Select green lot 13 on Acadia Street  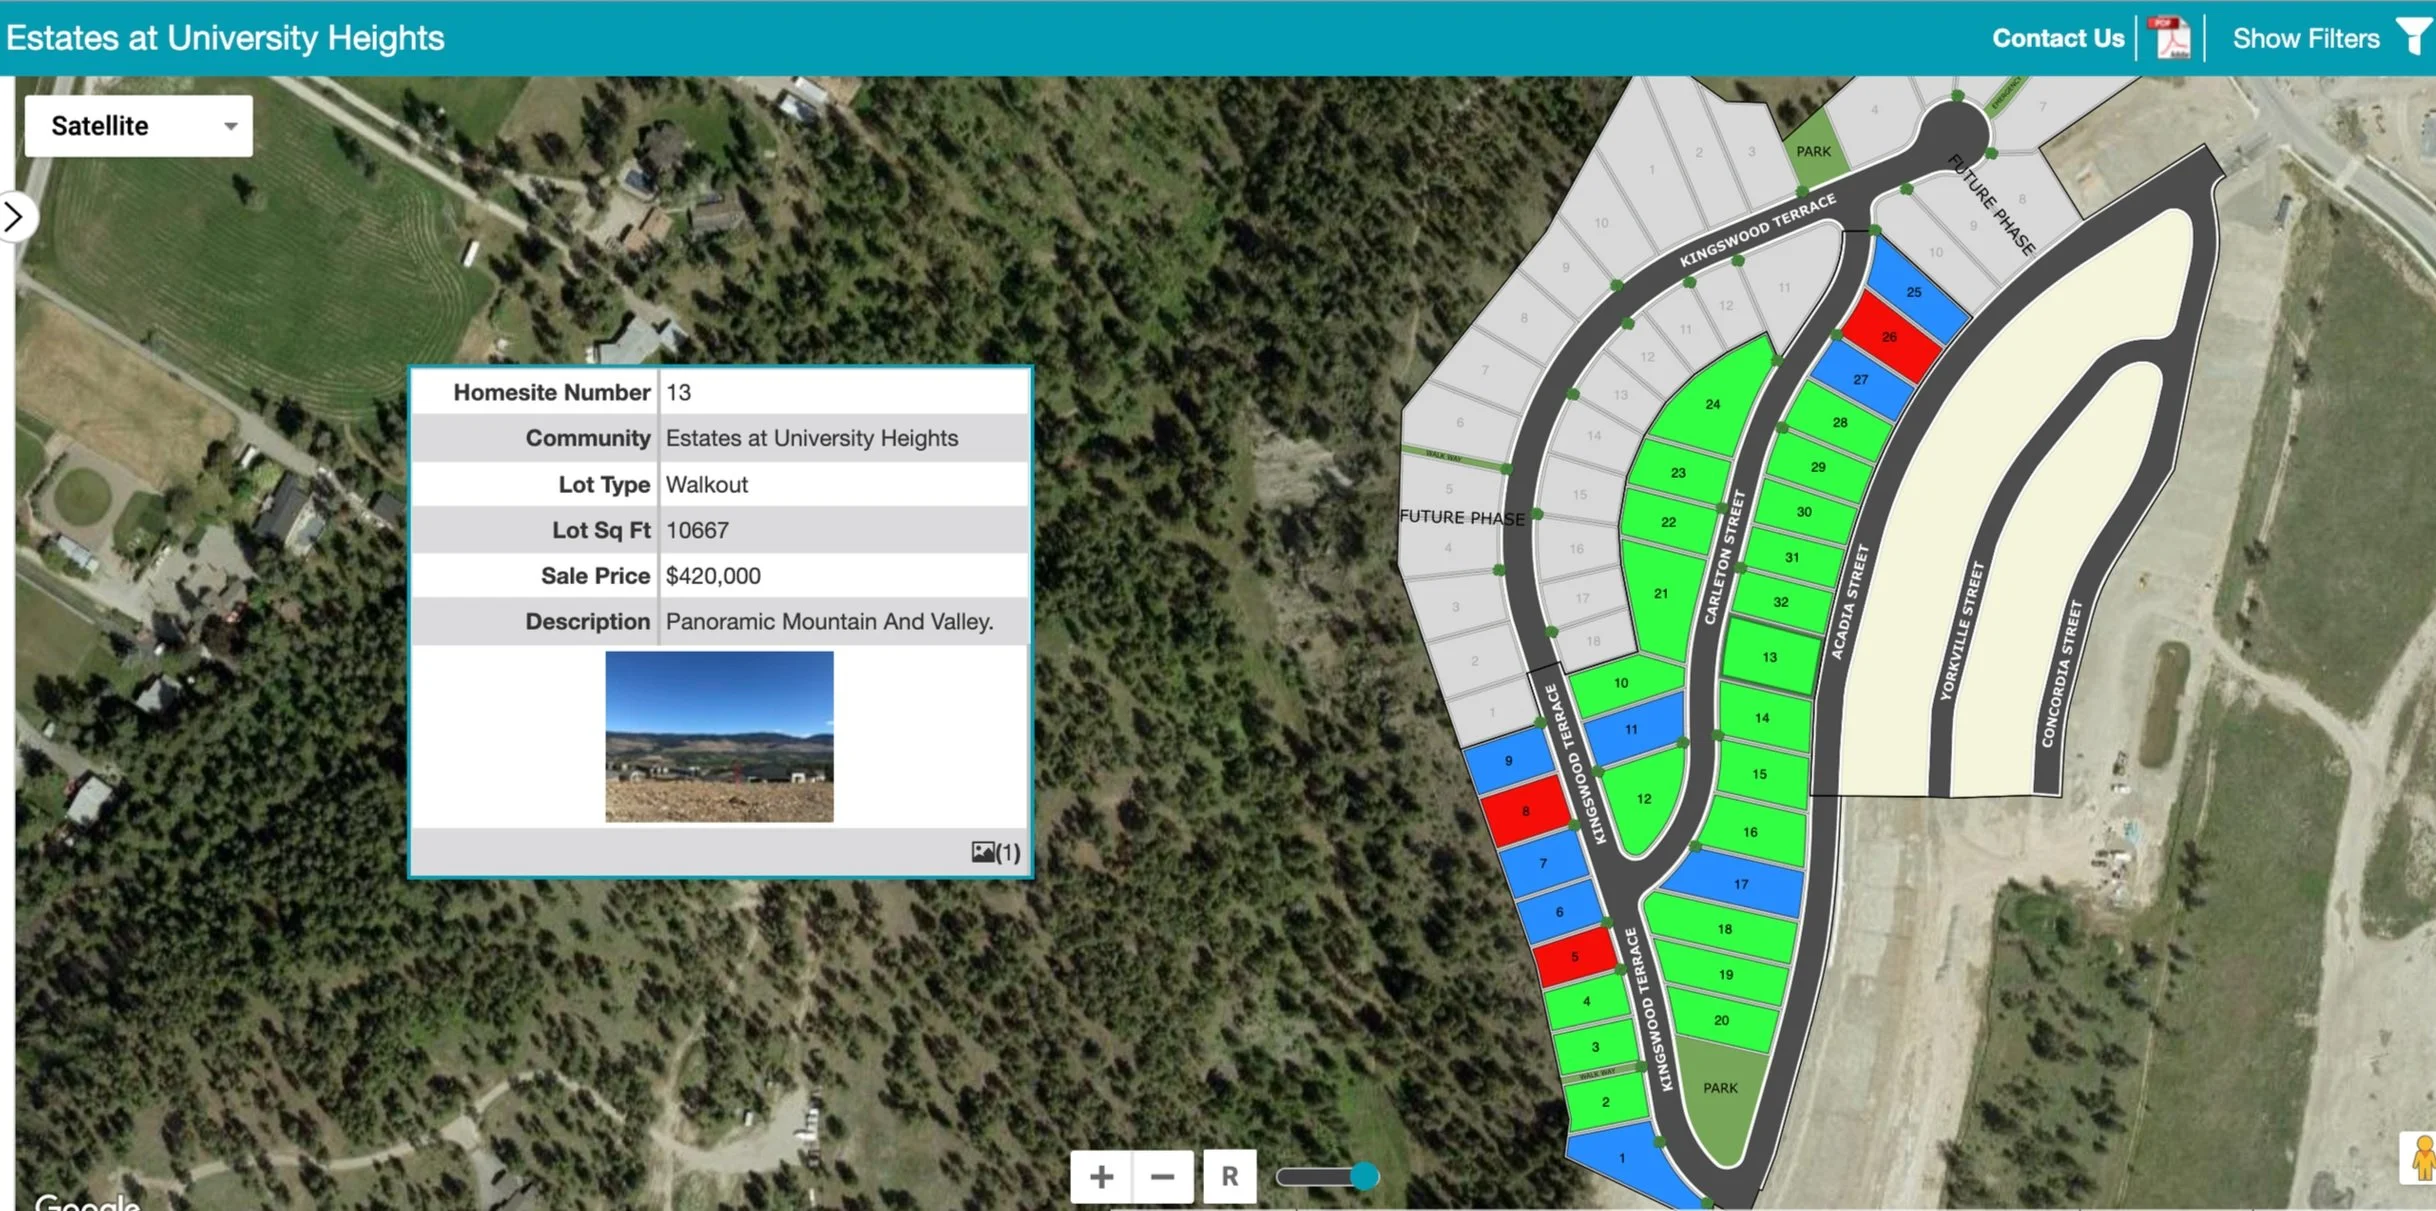tap(1769, 657)
